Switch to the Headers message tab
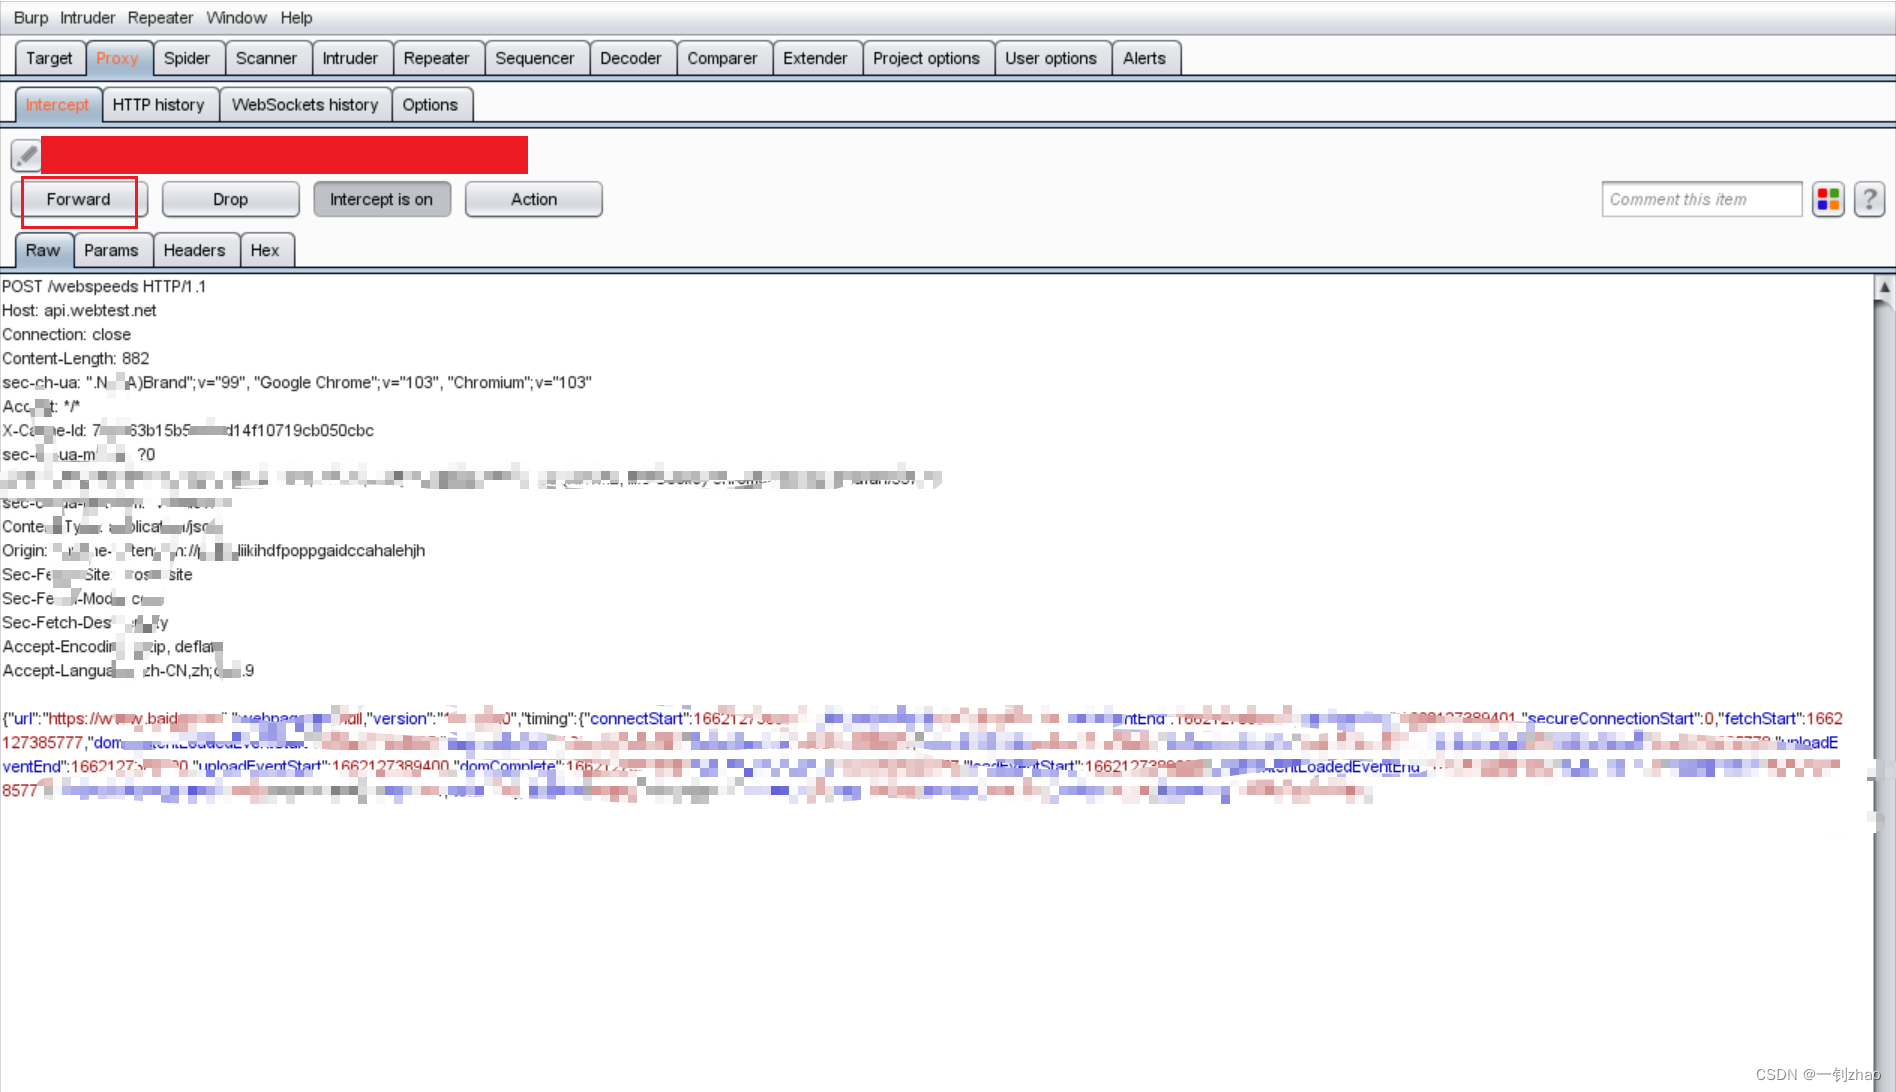The image size is (1896, 1092). (x=194, y=250)
